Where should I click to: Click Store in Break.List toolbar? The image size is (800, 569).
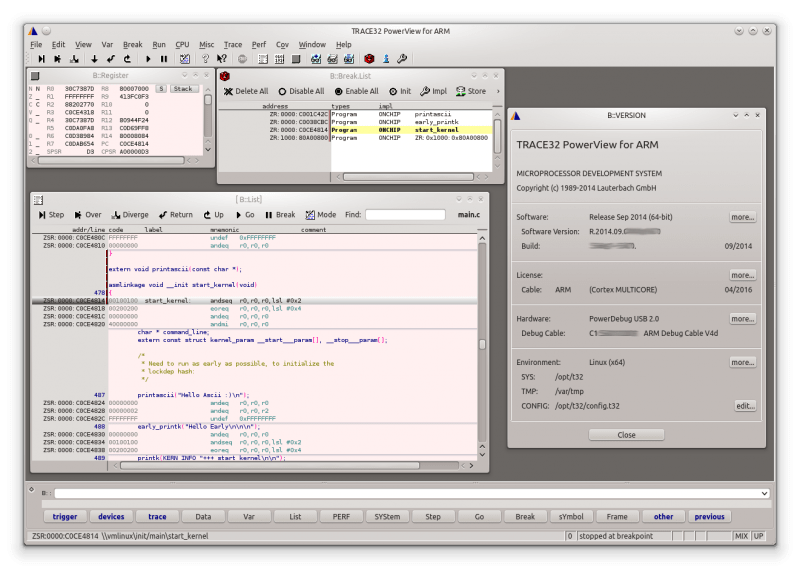[471, 91]
